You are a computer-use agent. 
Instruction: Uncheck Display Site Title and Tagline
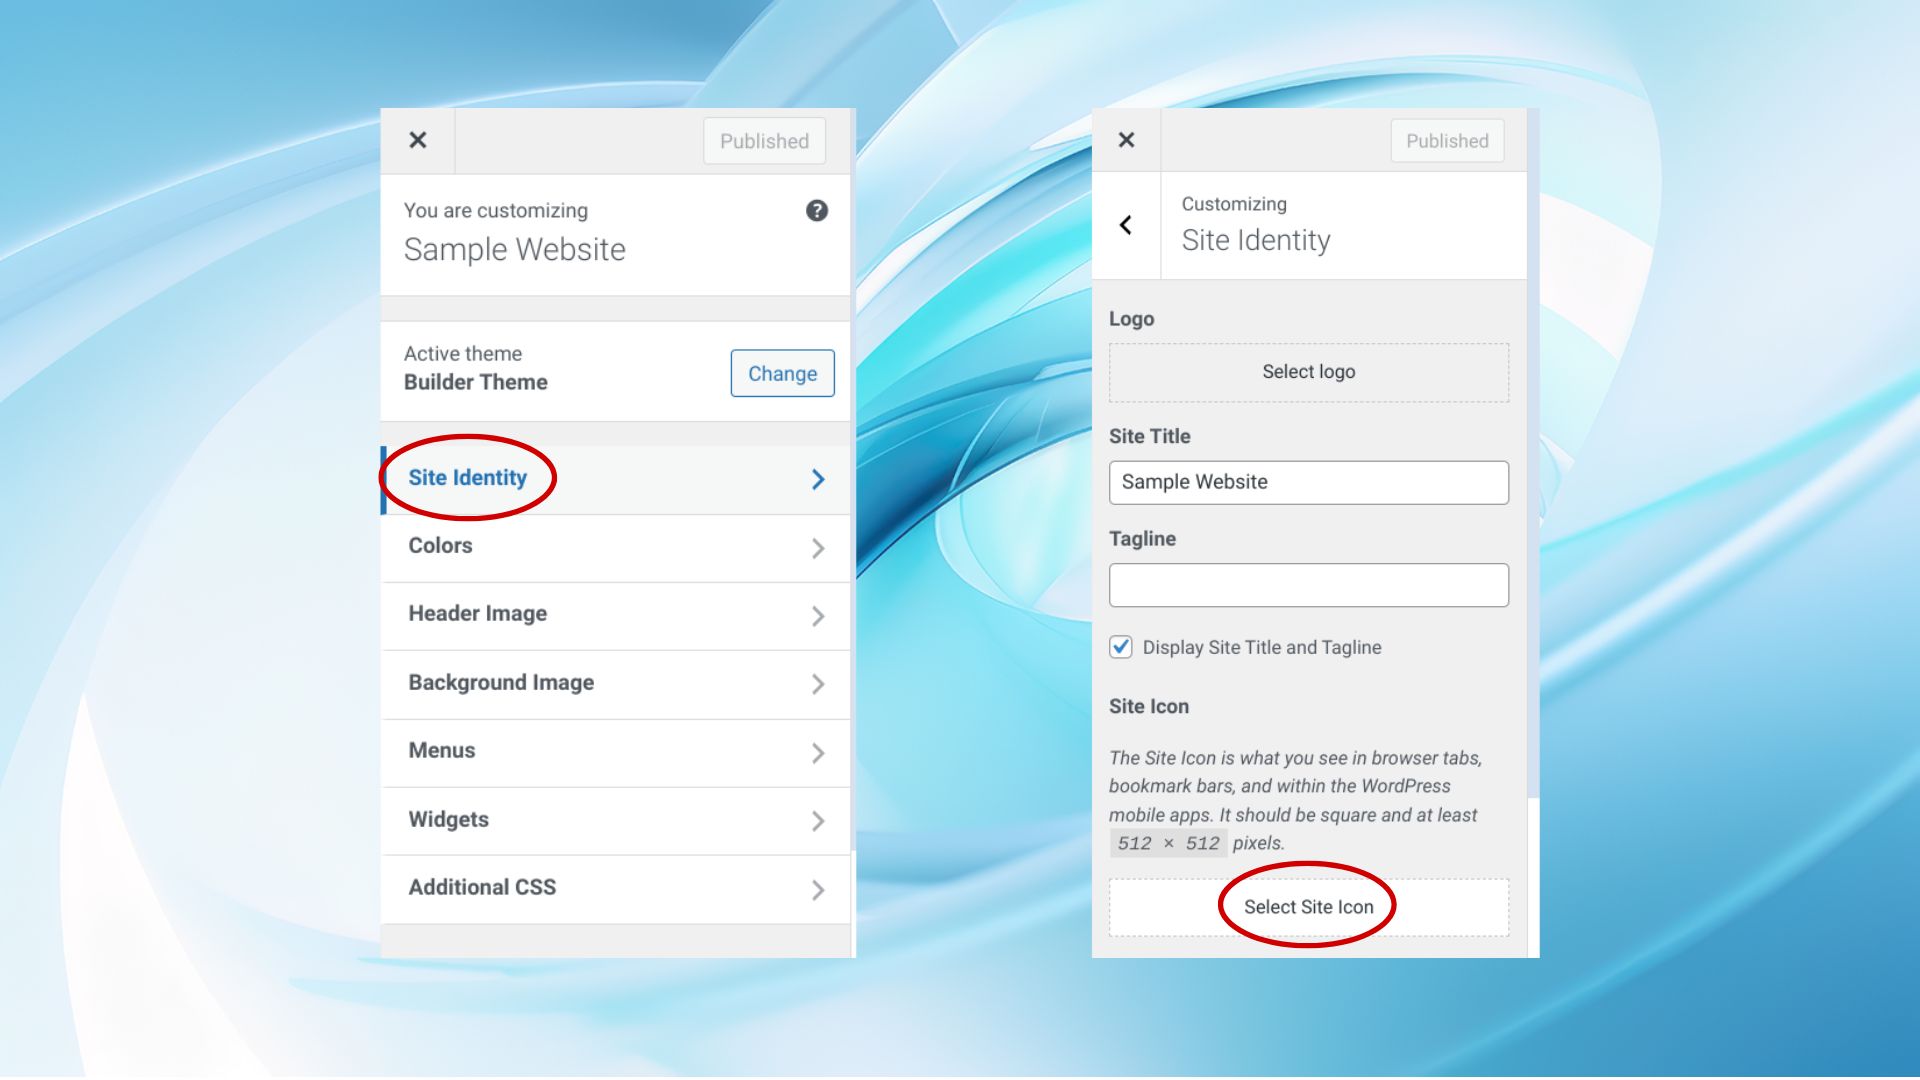1120,647
